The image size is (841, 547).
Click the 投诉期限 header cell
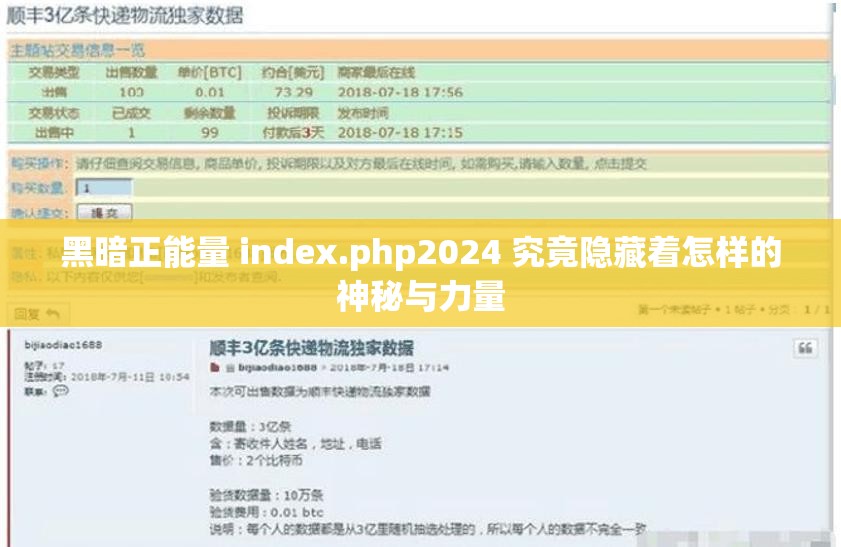point(293,113)
